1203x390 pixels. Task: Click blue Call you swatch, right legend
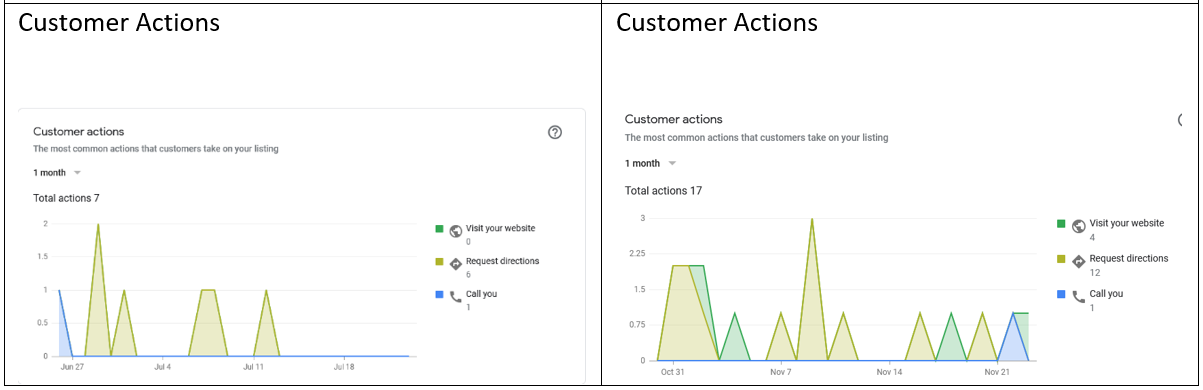pyautogui.click(x=1061, y=294)
